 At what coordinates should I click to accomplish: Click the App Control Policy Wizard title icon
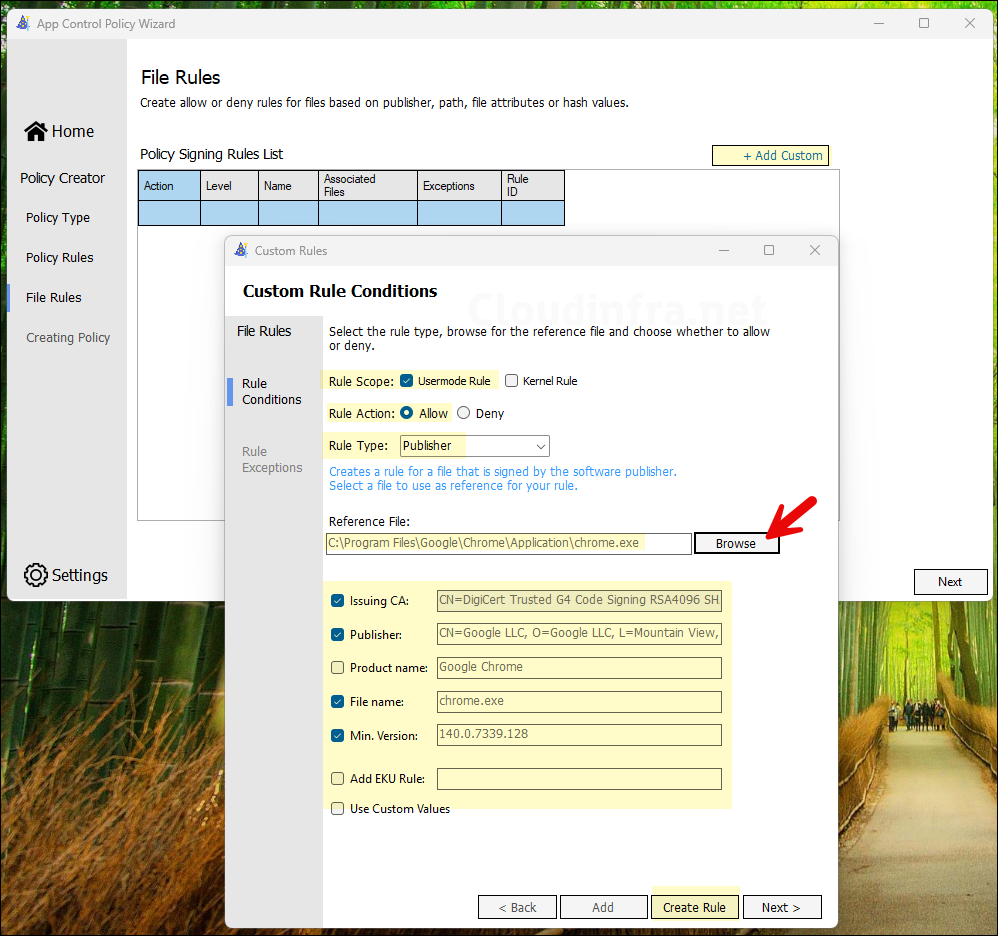(22, 23)
